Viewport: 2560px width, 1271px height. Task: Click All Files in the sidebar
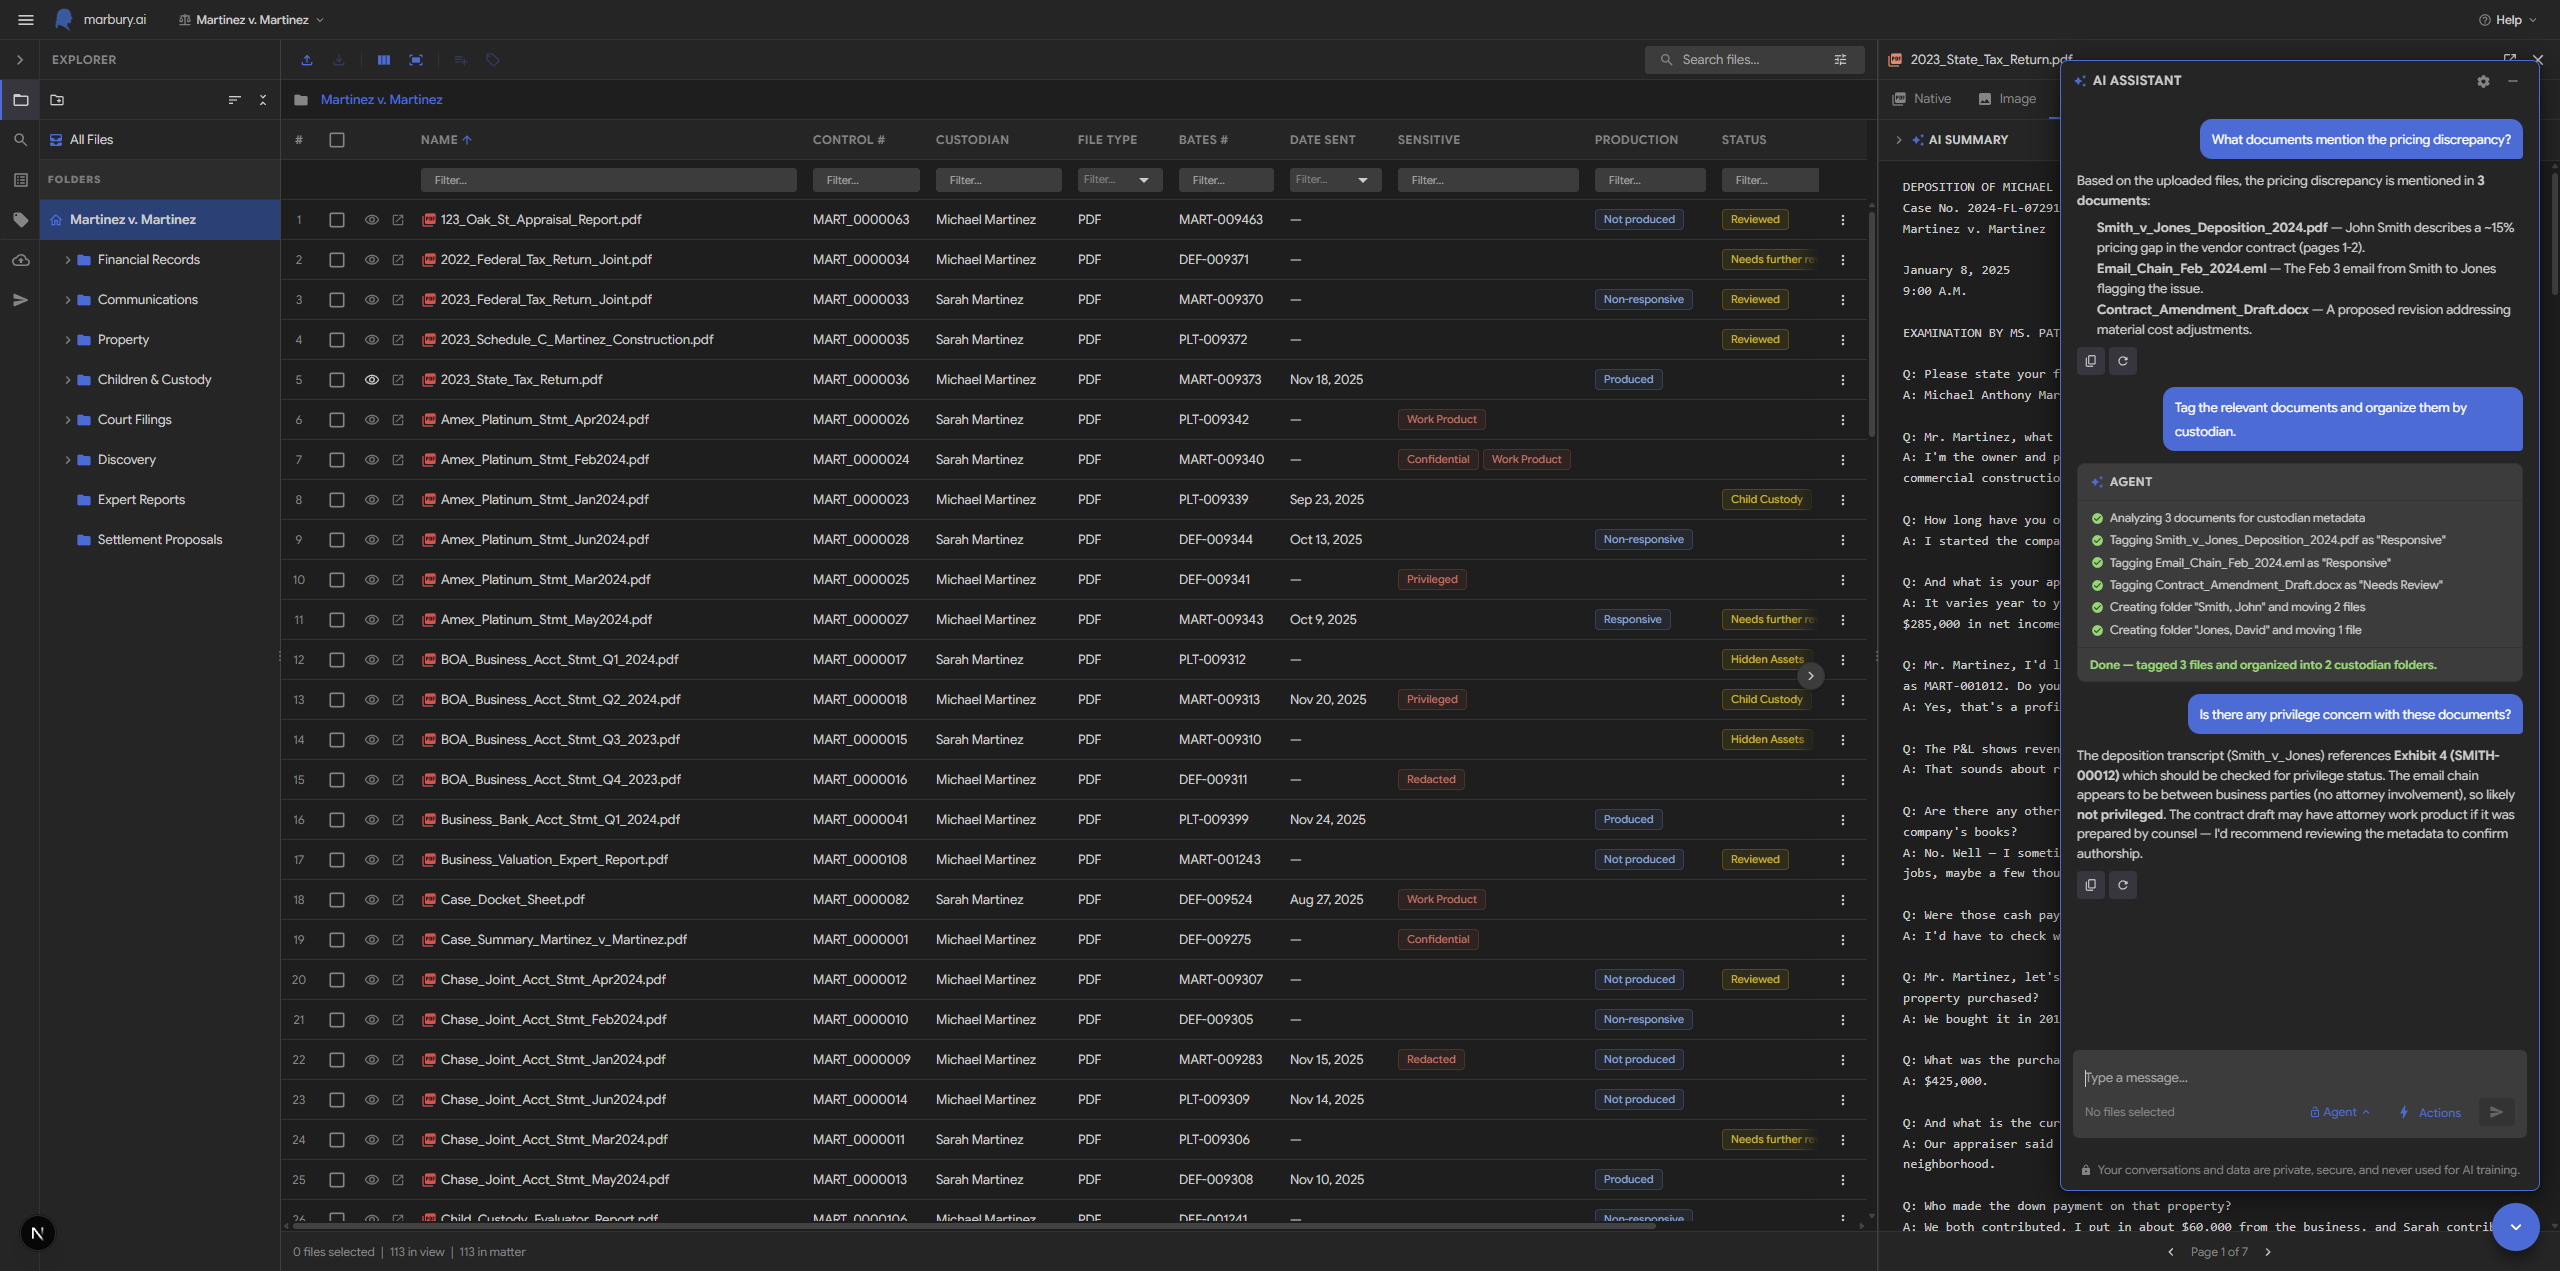[93, 139]
